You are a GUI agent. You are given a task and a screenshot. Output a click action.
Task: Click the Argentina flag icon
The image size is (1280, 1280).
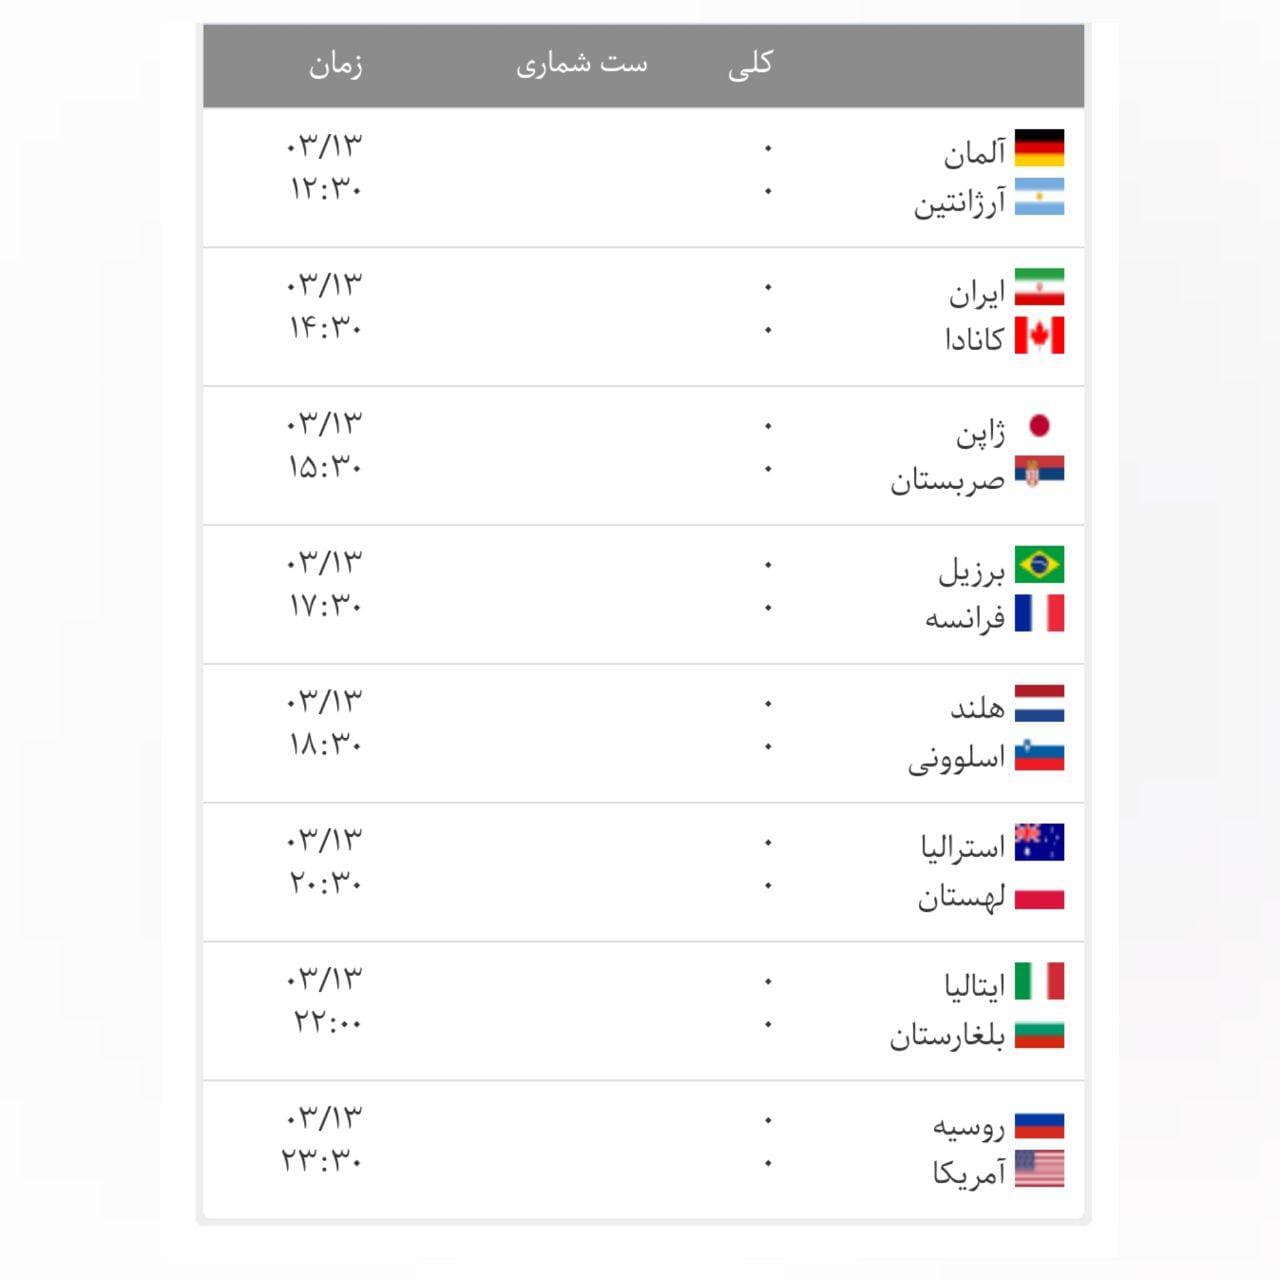point(1039,197)
